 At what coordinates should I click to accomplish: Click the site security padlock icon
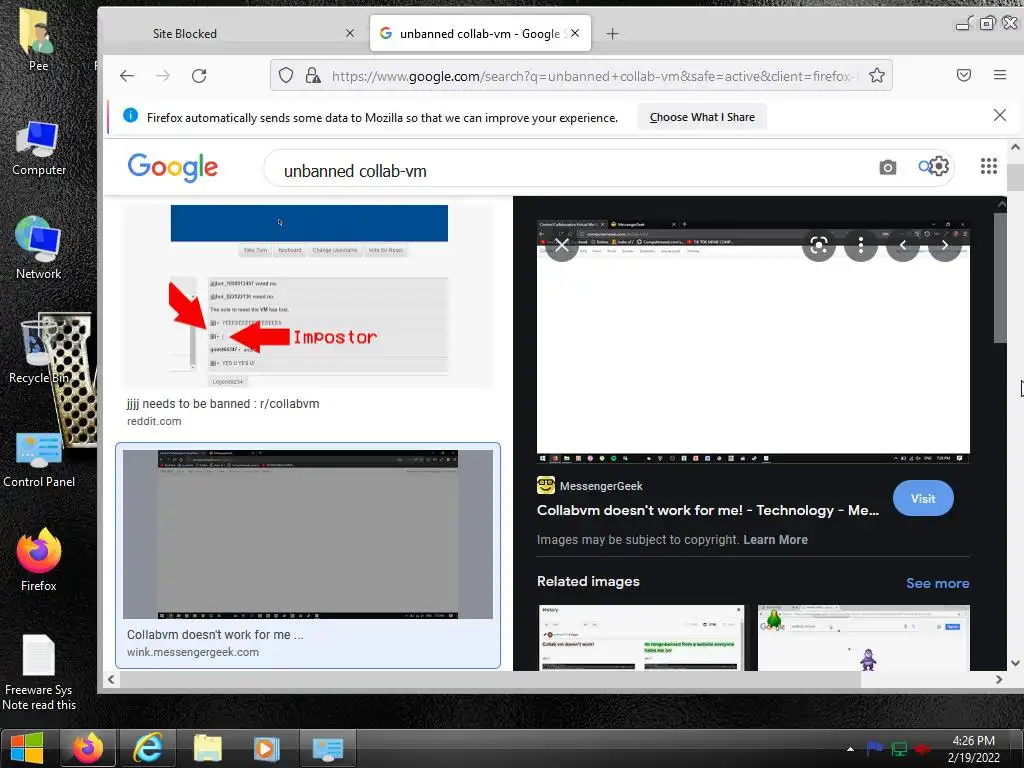(313, 76)
